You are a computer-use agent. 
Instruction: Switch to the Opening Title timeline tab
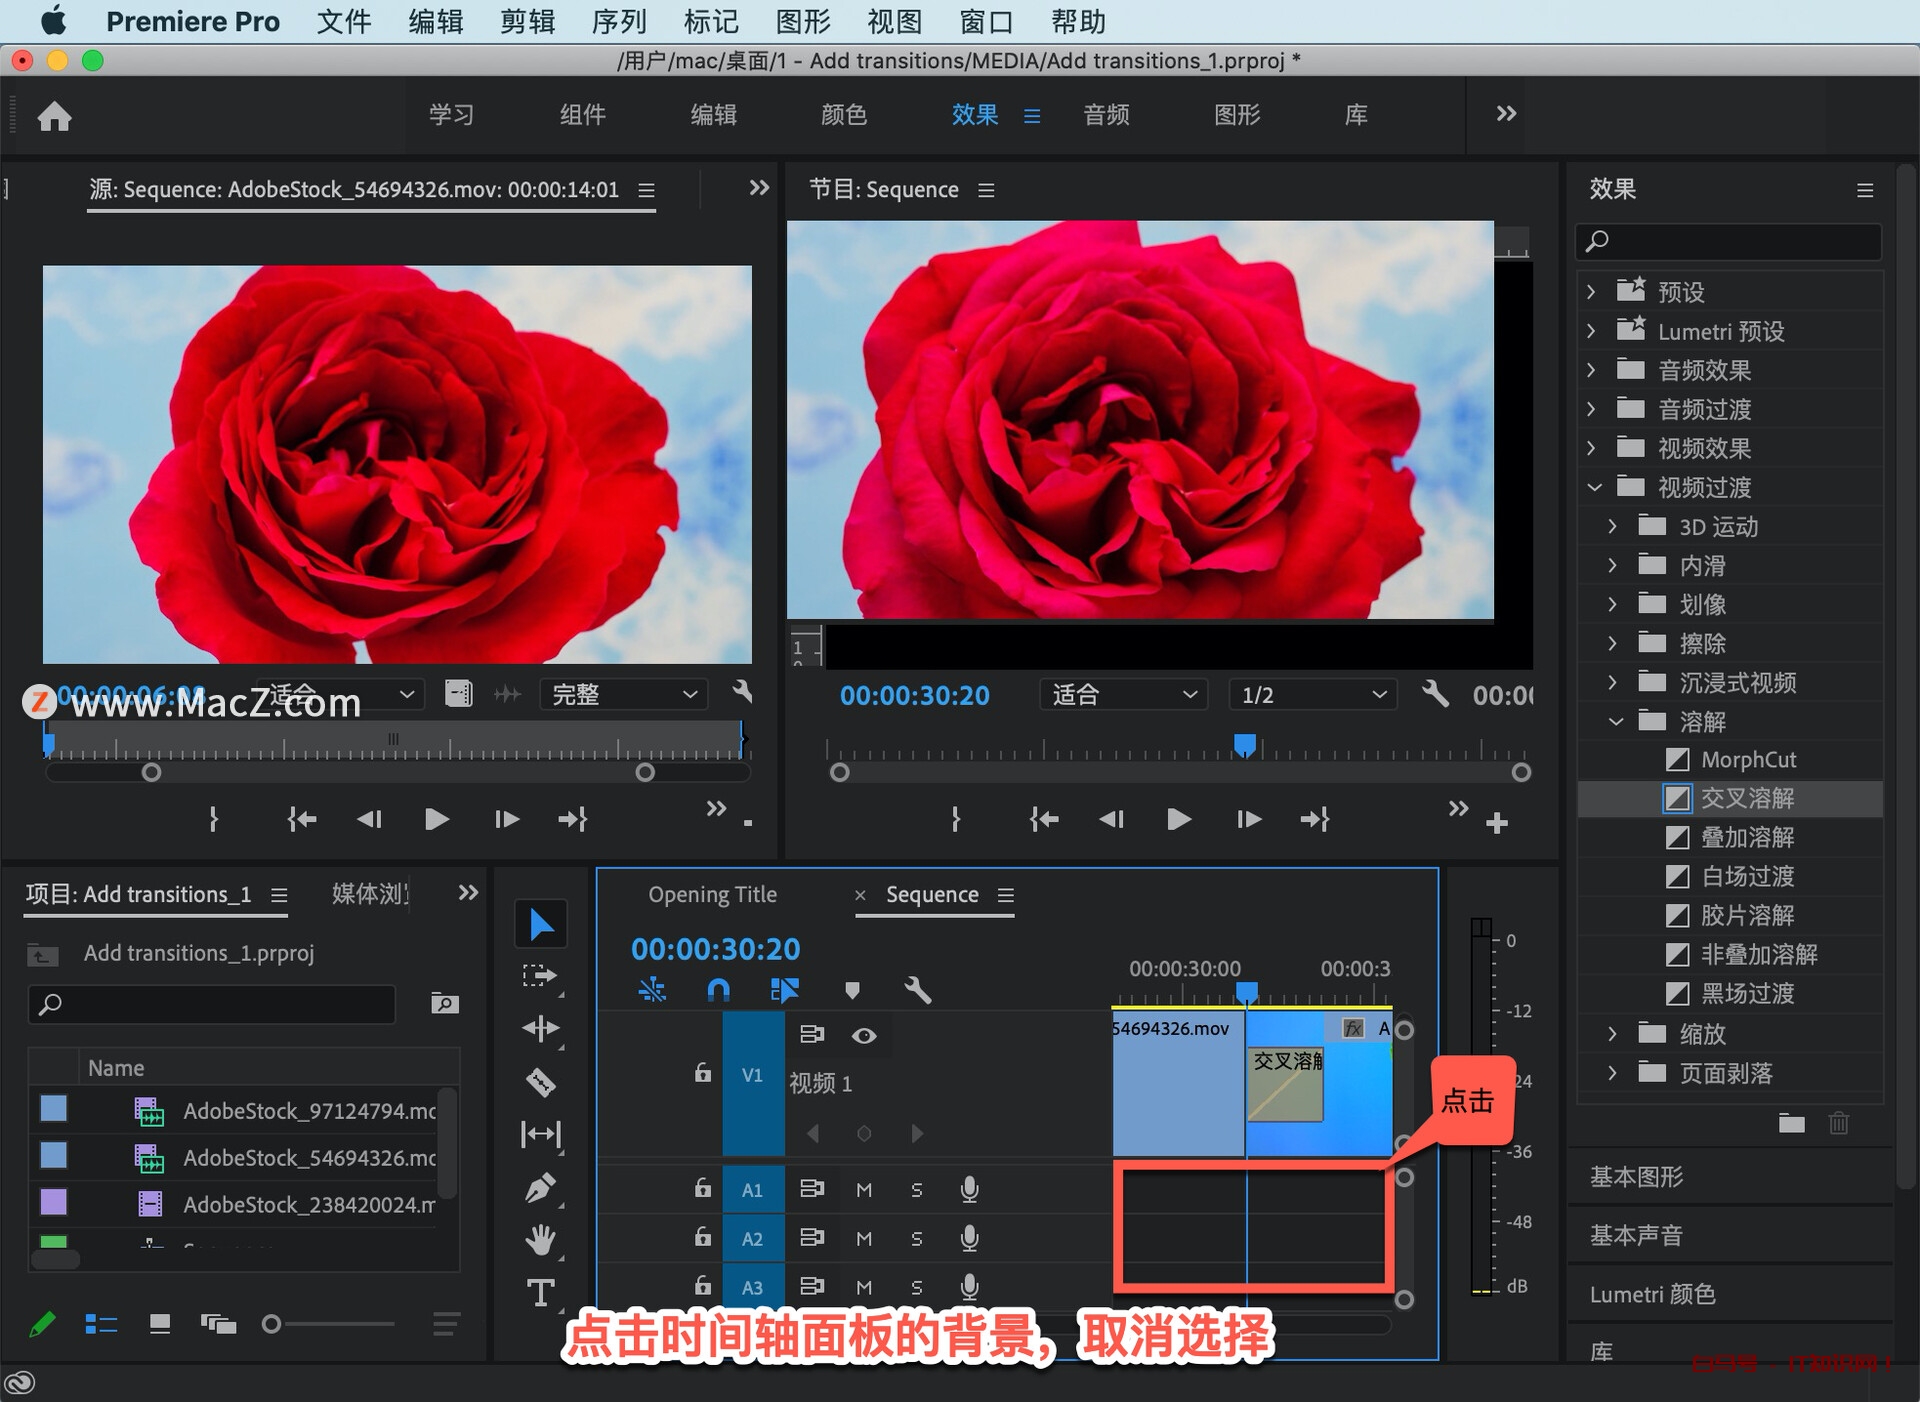click(712, 894)
